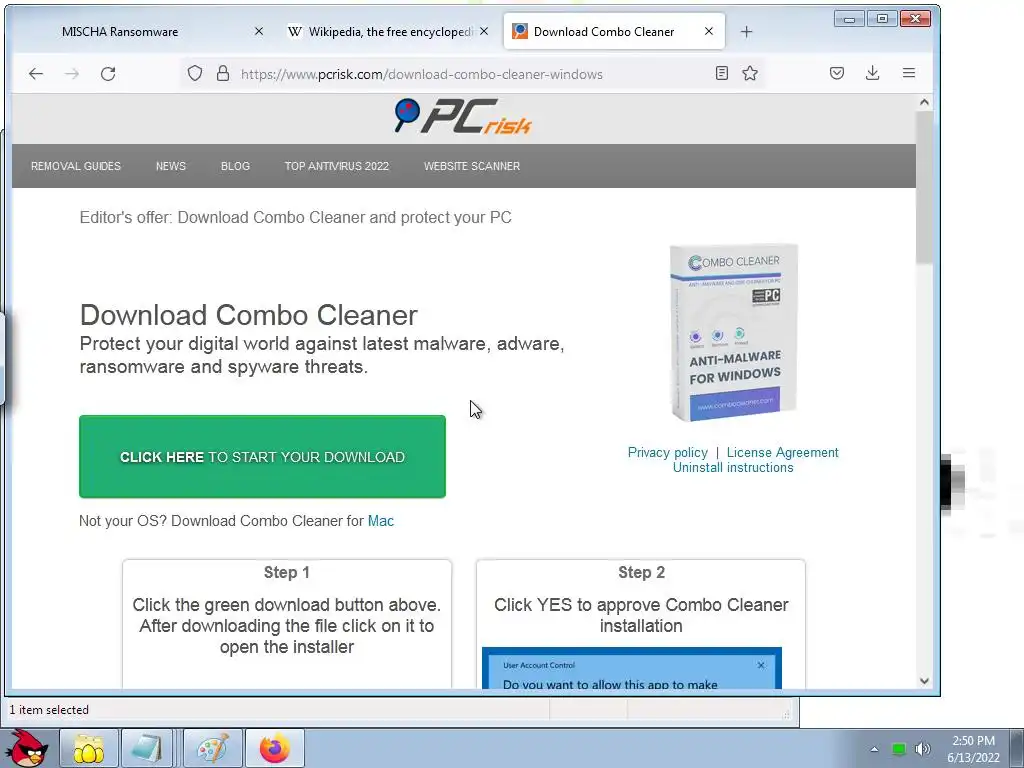Close the User Account Control dialog image
Screen dimensions: 1024x768
[x=761, y=665]
